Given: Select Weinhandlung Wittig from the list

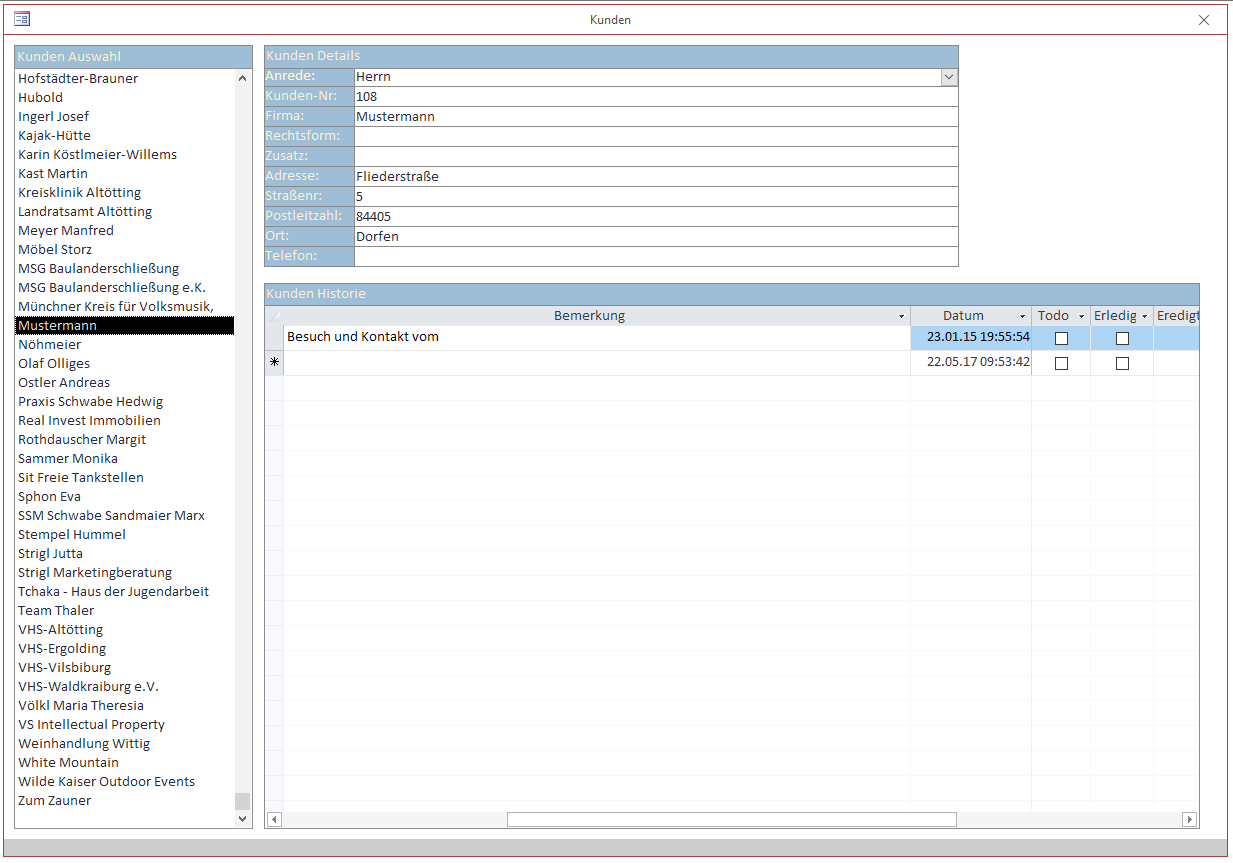Looking at the screenshot, I should coord(84,743).
